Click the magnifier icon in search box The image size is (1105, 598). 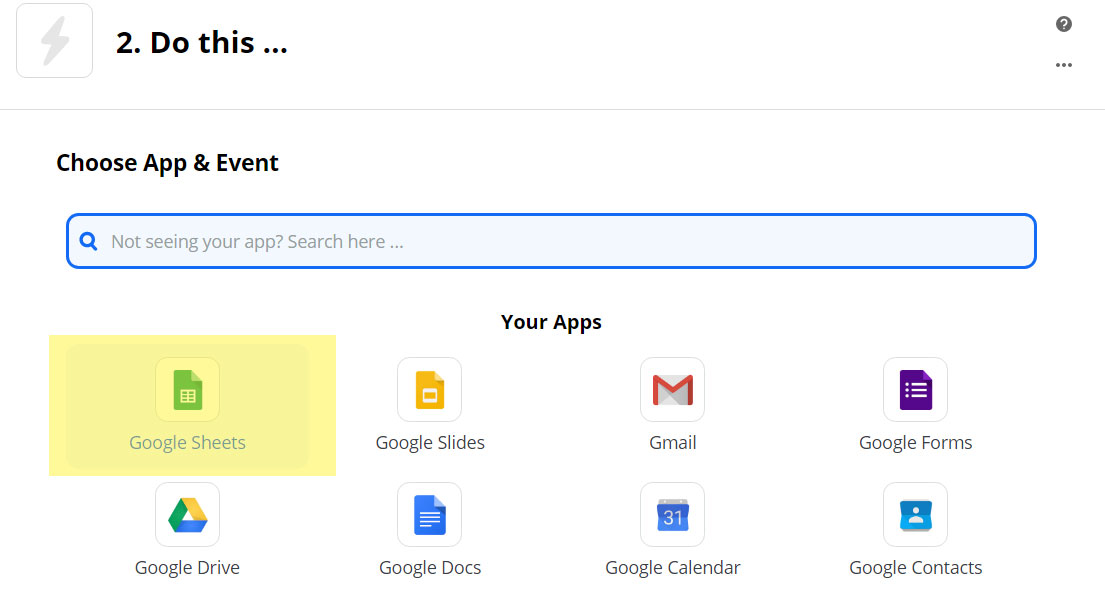click(88, 242)
